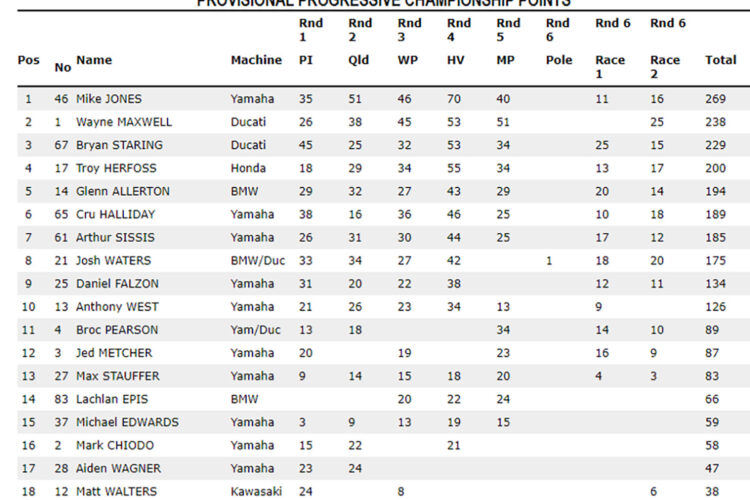Click Cru HALLIDAY name cell
This screenshot has width=750, height=500.
[x=115, y=214]
